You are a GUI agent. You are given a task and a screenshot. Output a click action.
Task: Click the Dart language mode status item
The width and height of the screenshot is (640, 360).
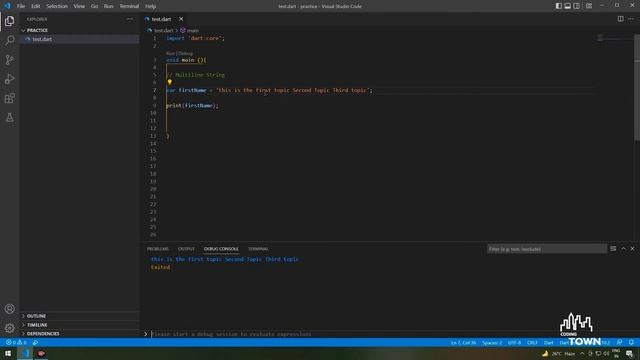click(549, 342)
